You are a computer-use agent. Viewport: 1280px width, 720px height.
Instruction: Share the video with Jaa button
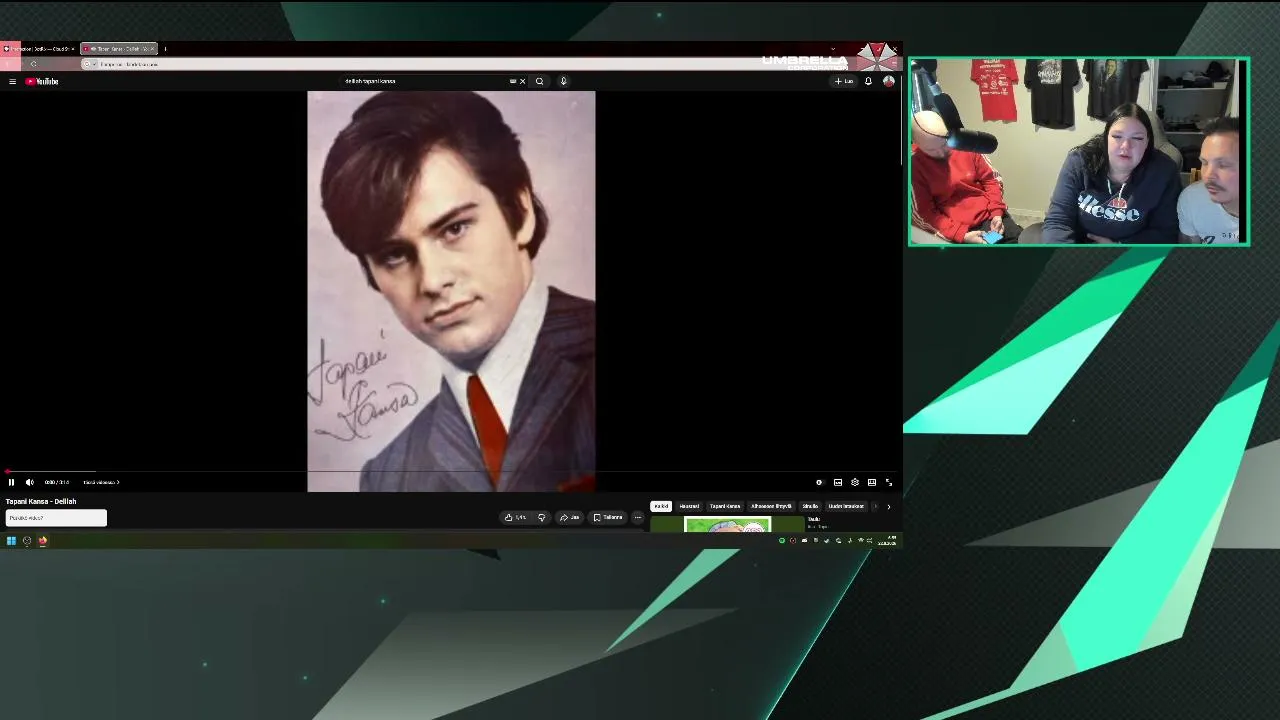coord(570,517)
